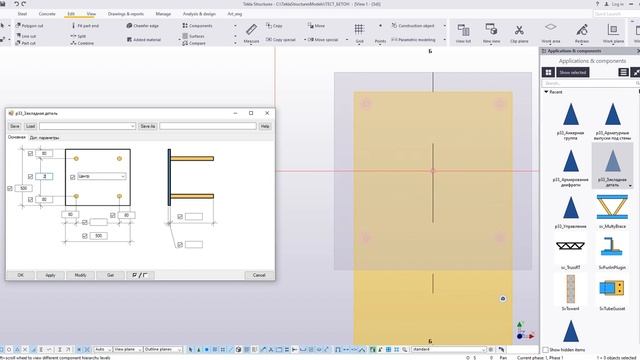640x360 pixels.
Task: Use the Copy command
Action: click(274, 26)
